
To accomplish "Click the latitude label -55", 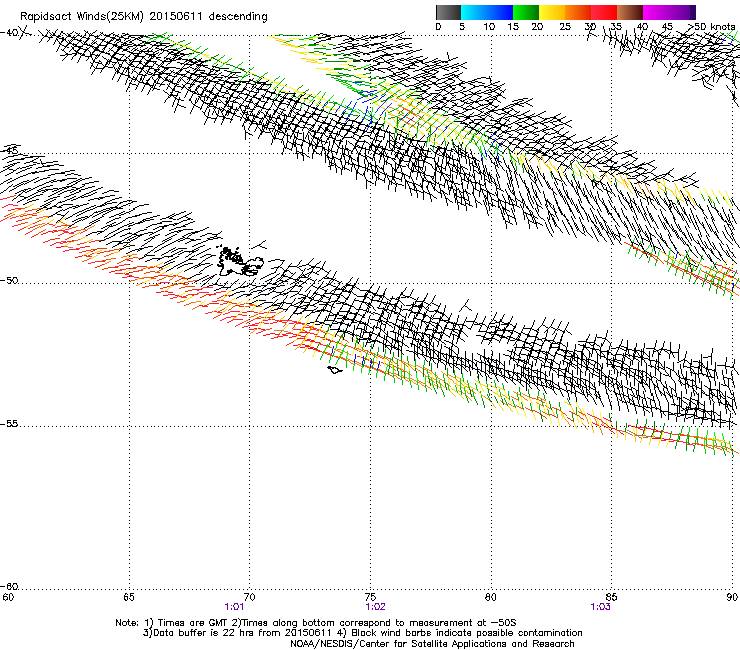I will 9,424.
